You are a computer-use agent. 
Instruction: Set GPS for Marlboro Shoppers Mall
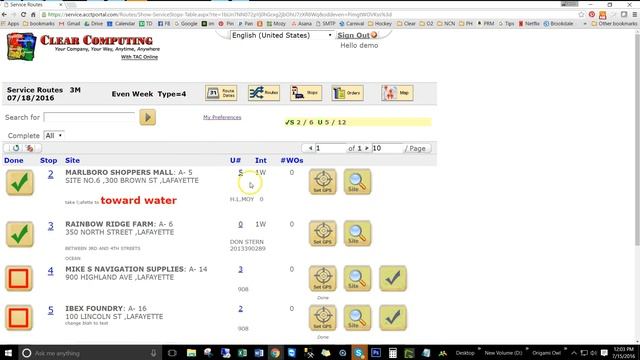[x=322, y=182]
